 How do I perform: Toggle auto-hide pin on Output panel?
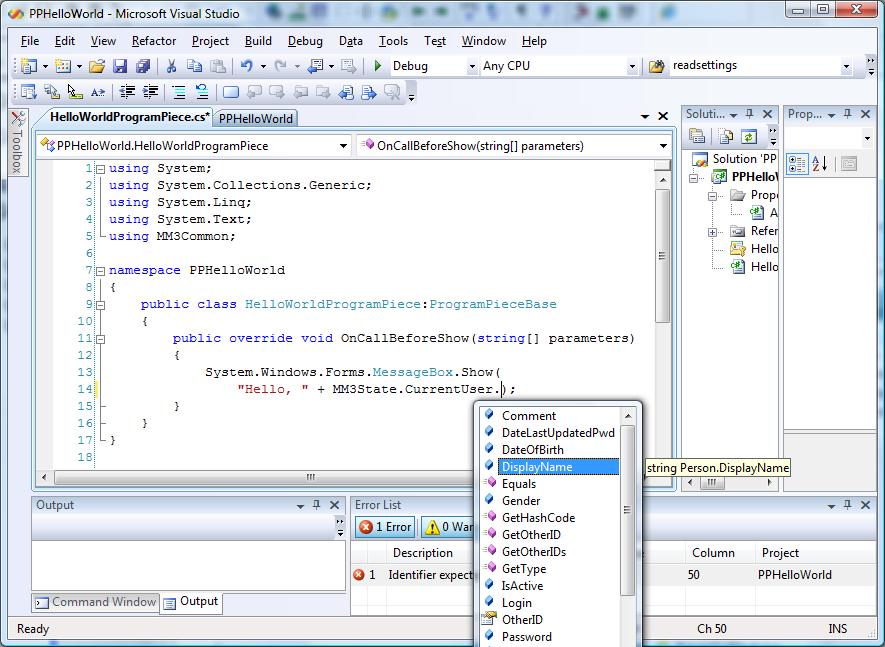pyautogui.click(x=317, y=505)
